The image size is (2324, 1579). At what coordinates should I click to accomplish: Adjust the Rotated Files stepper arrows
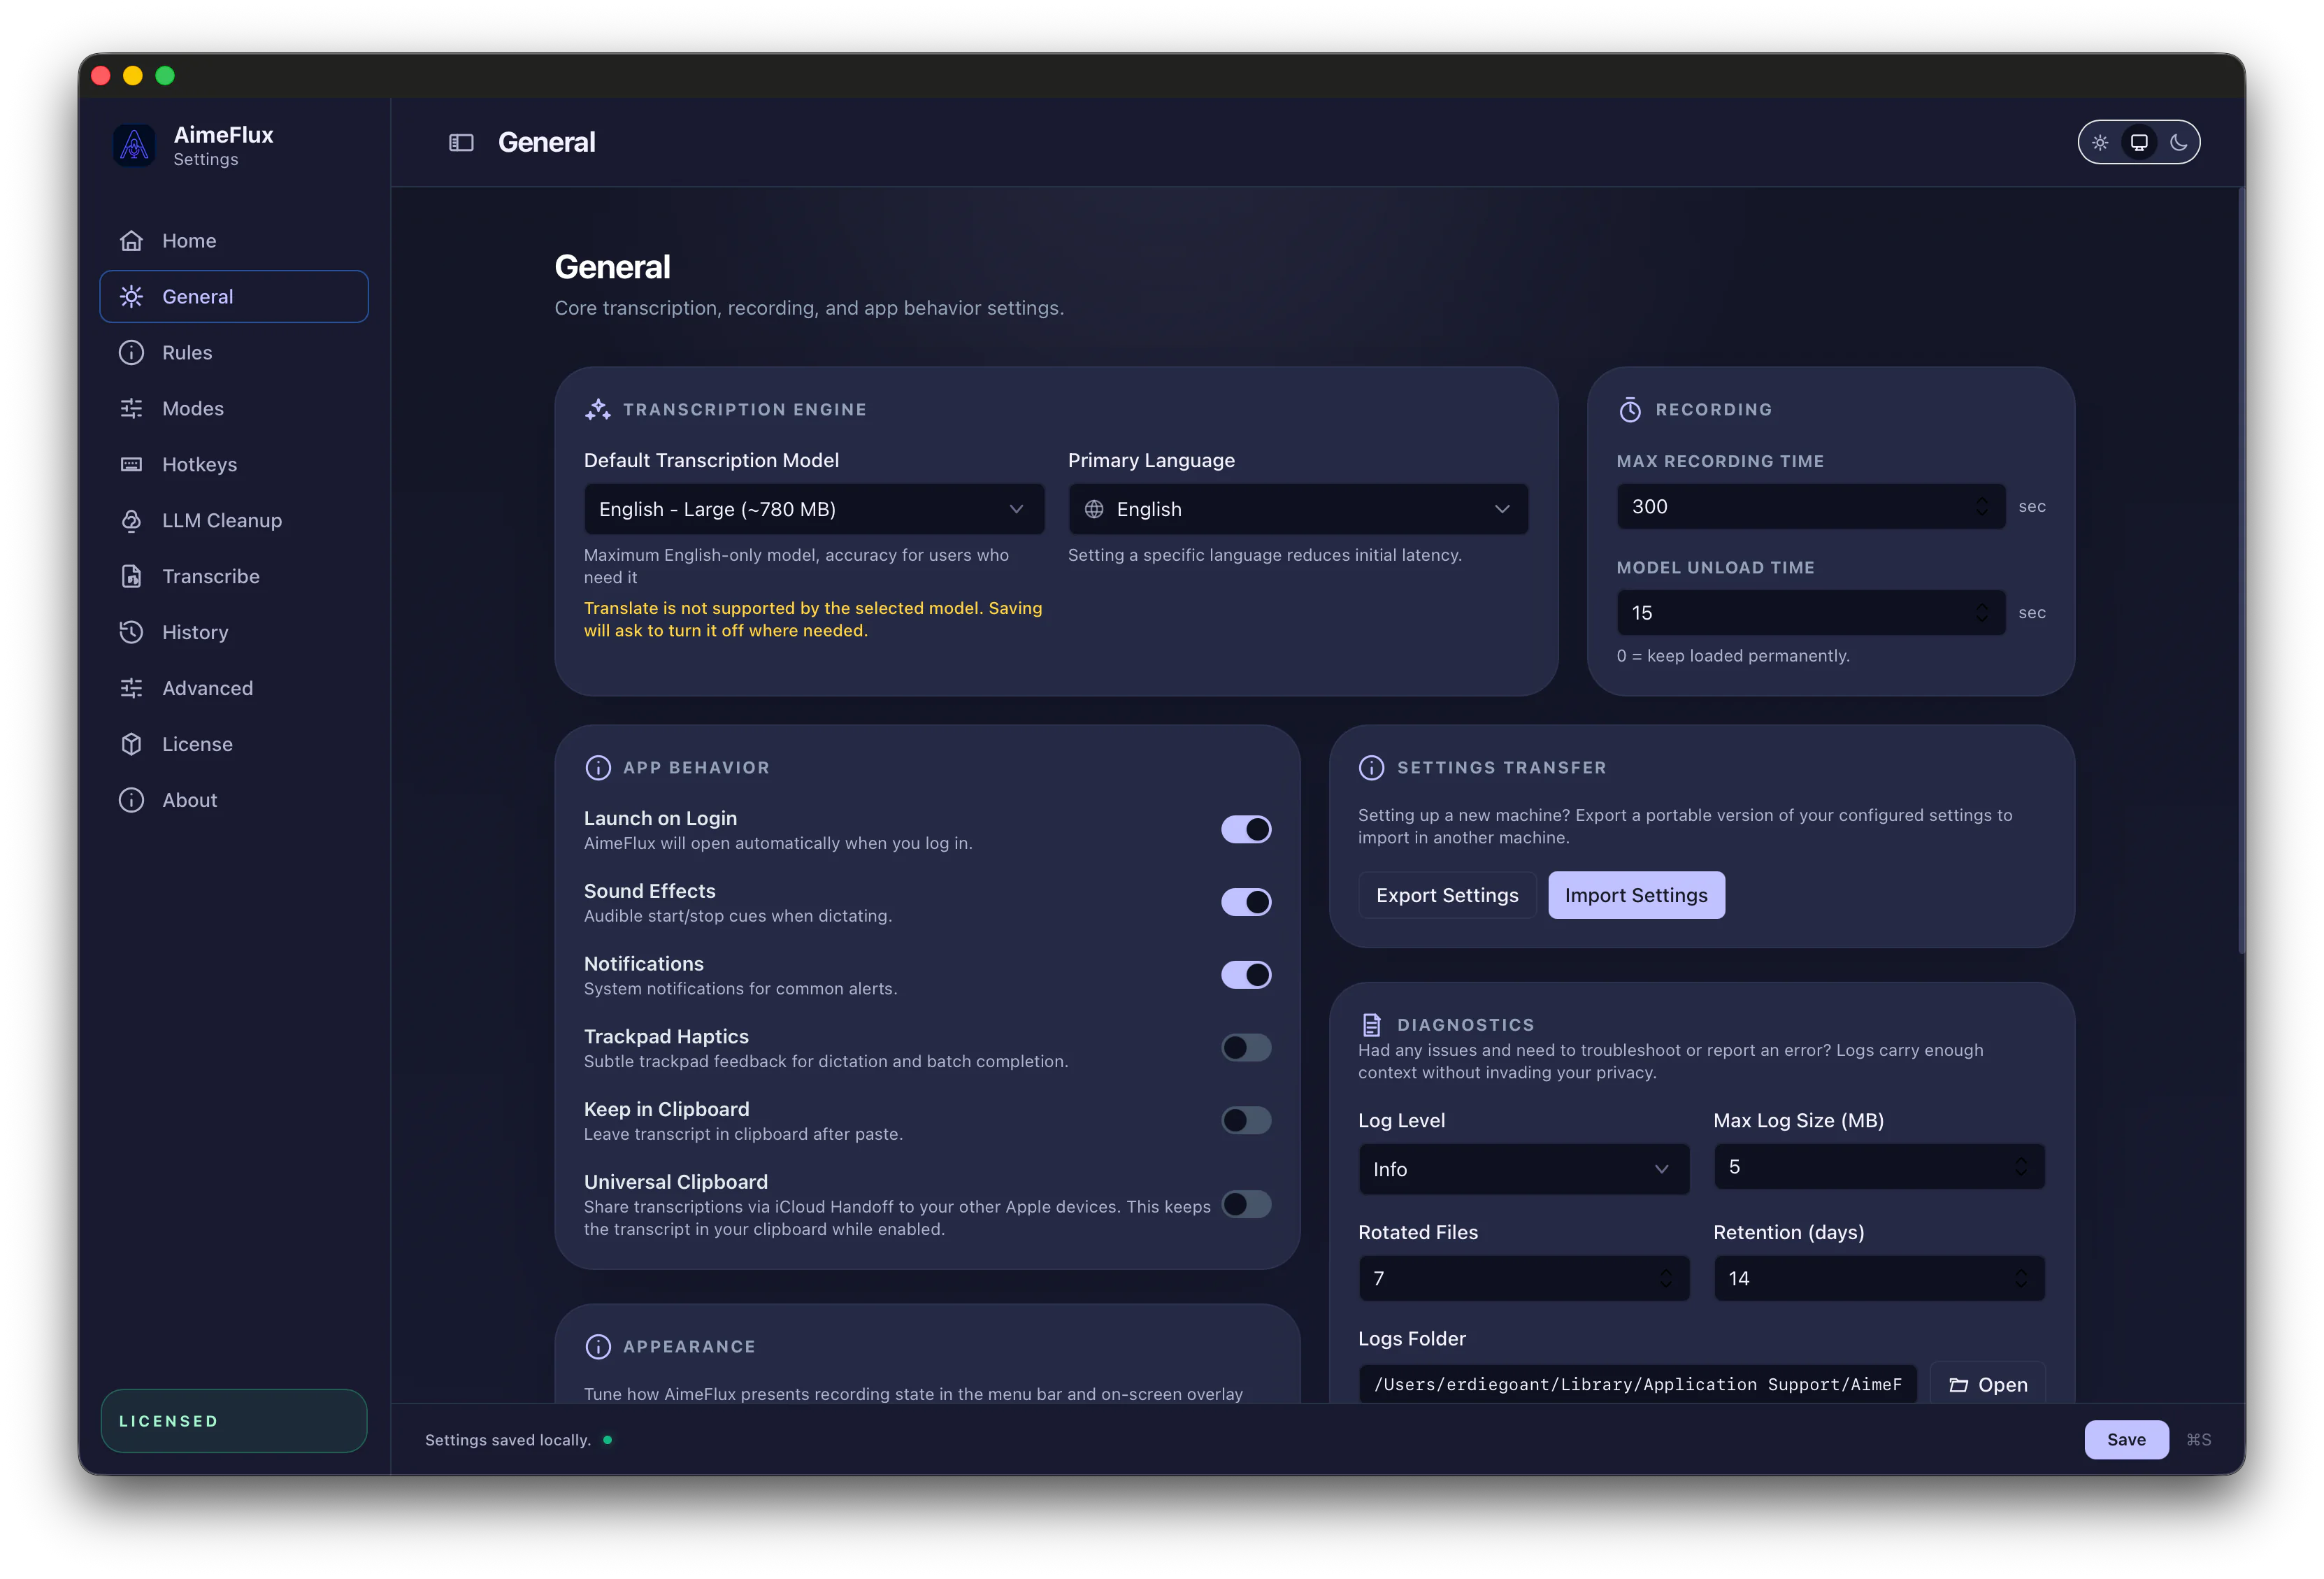click(x=1666, y=1279)
